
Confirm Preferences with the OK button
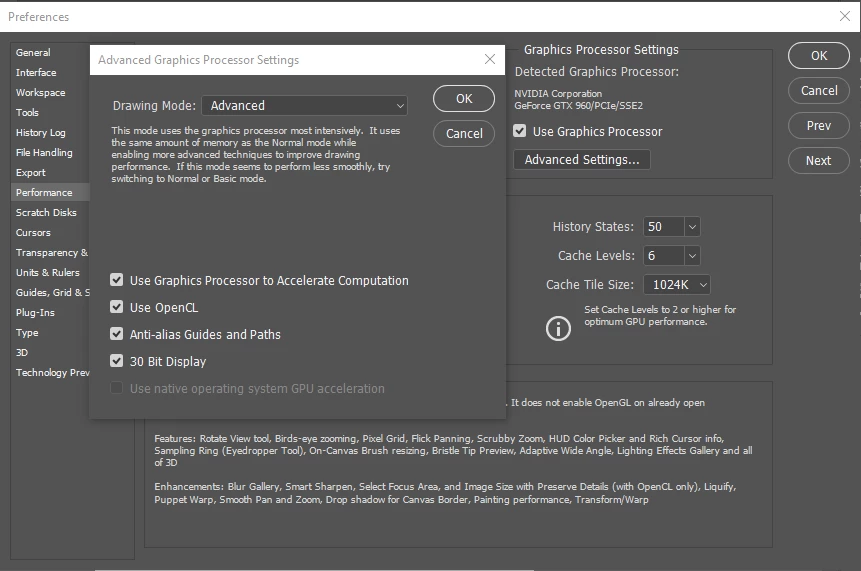(819, 55)
